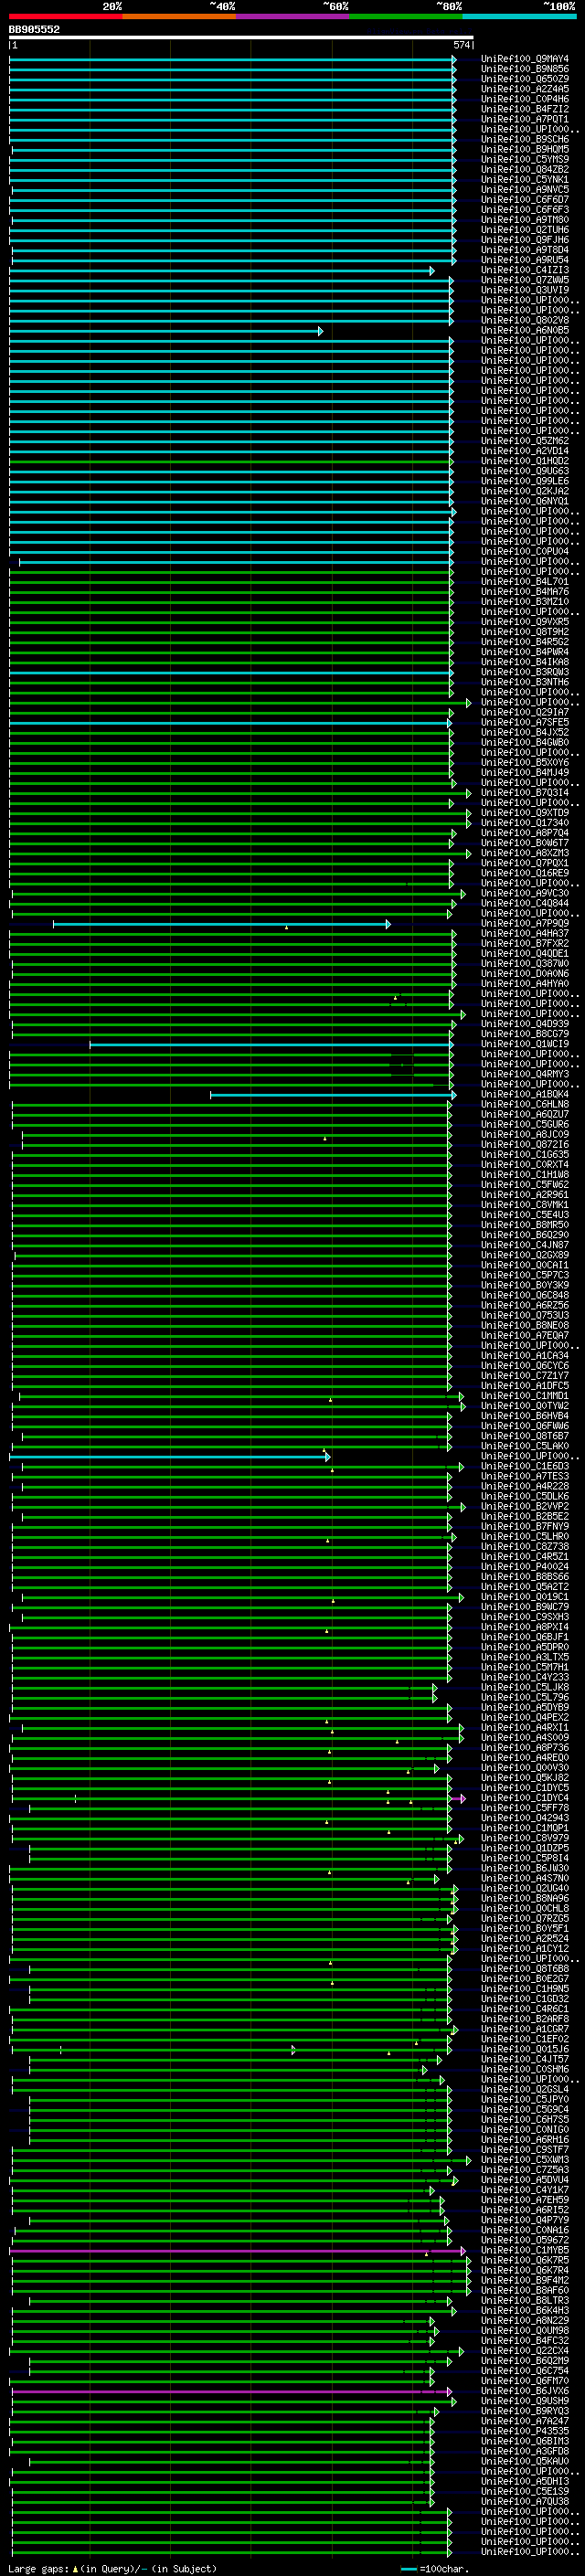Click the cyan alignment bar for A7SFE5
585x2576 pixels.
coord(231,723)
